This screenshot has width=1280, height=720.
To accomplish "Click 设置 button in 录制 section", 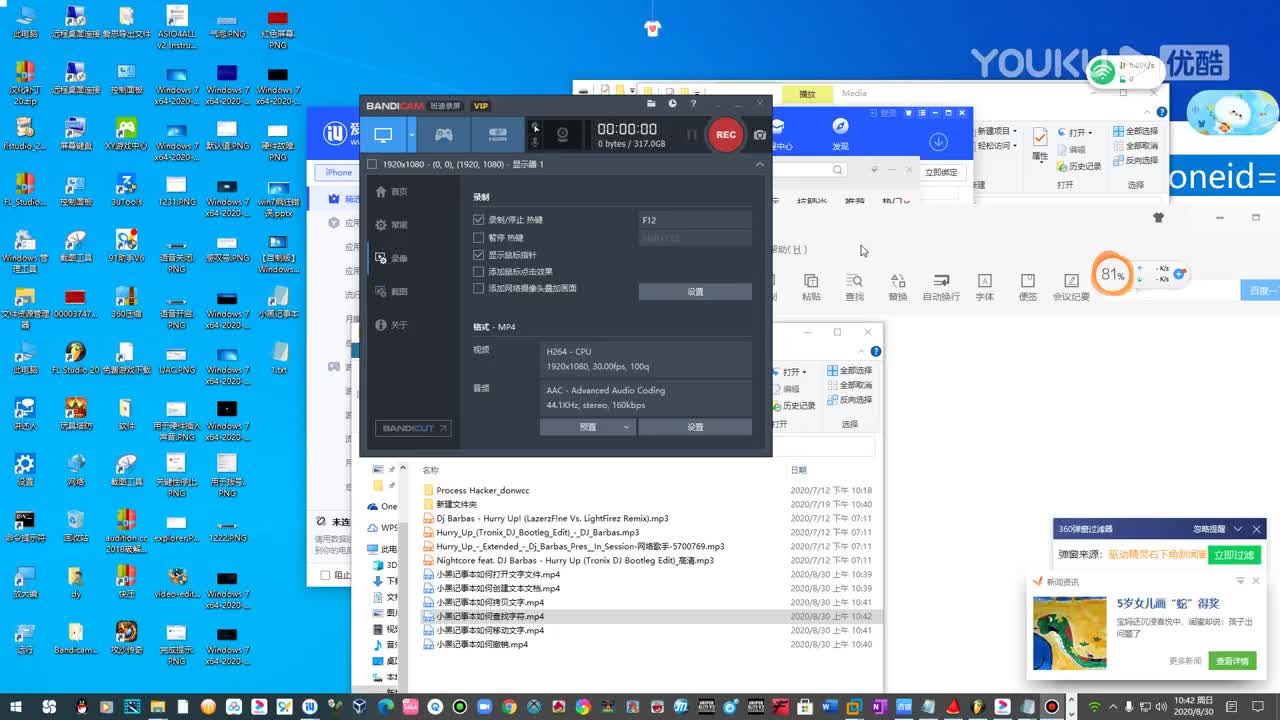I will 695,292.
